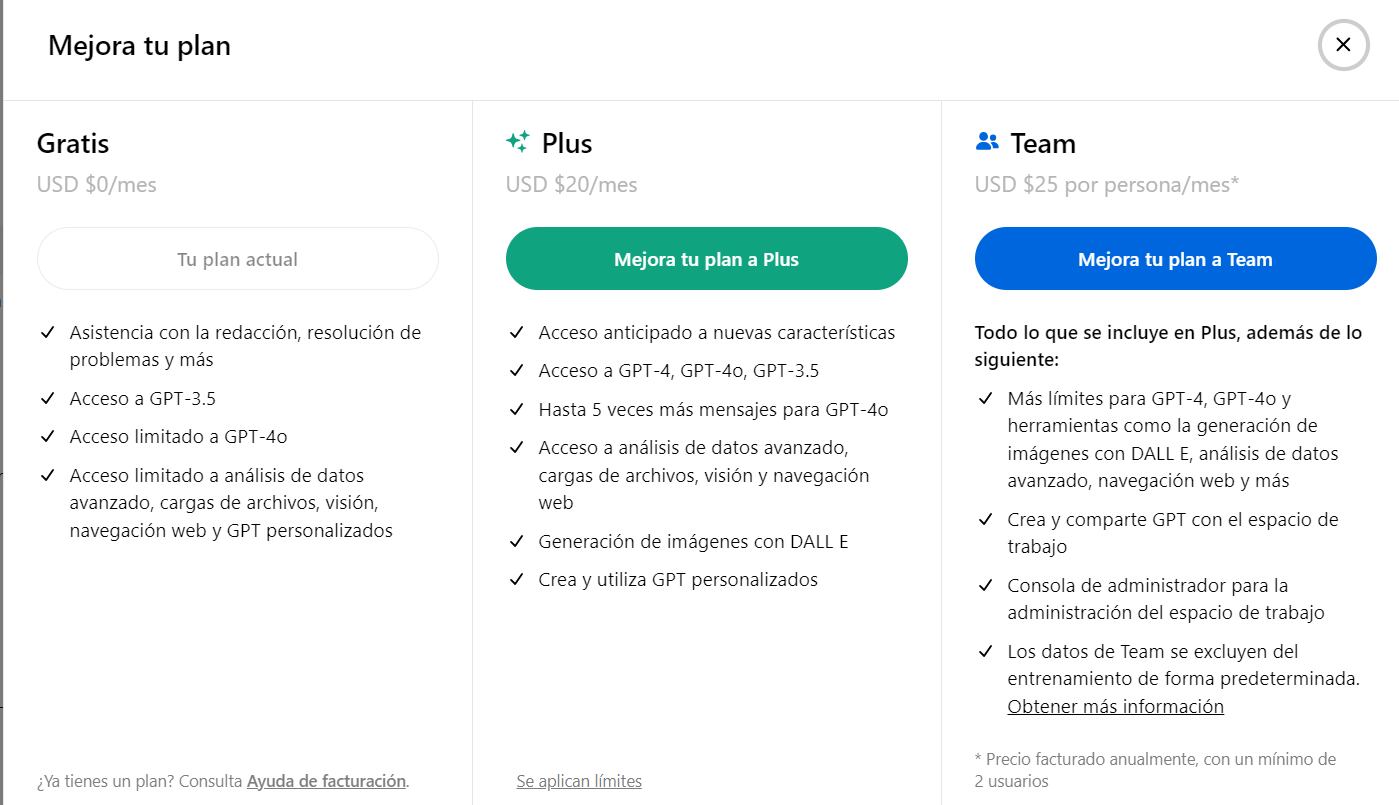Click the 'Tu plan actual' button
Image resolution: width=1399 pixels, height=805 pixels.
click(238, 259)
